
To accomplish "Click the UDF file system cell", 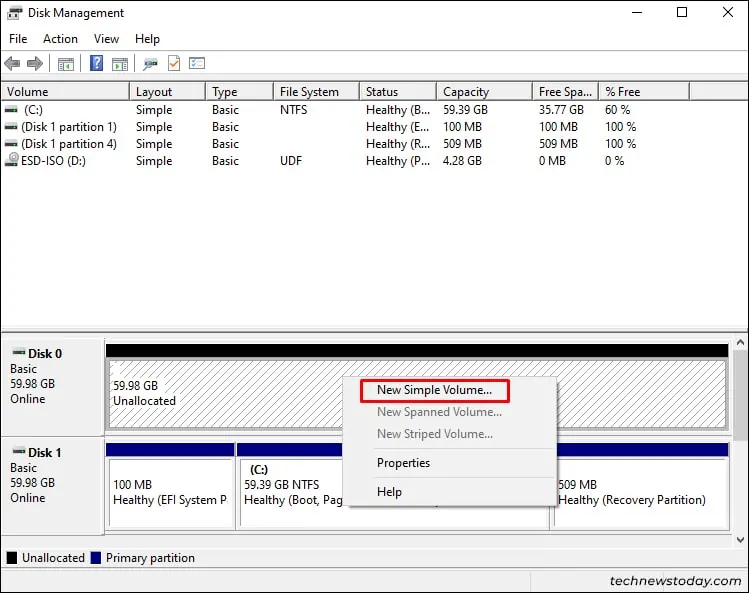I will (x=291, y=161).
